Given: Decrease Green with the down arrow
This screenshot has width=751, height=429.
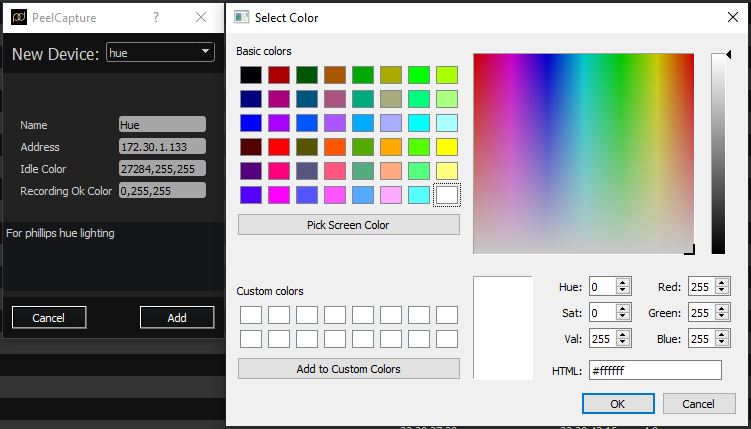Looking at the screenshot, I should point(722,317).
